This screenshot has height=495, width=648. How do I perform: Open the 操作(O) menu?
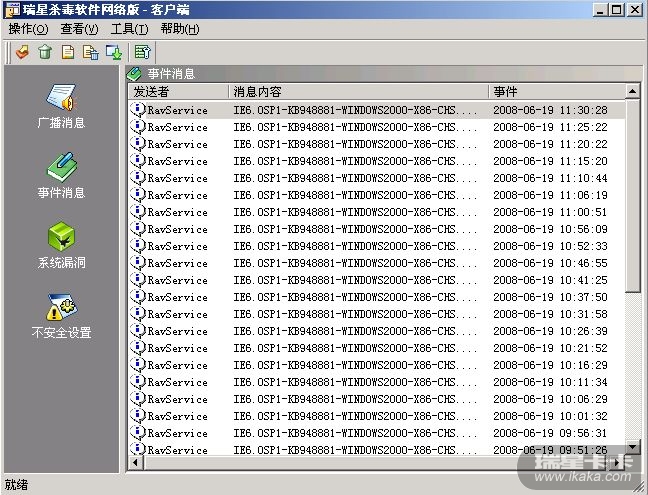coord(28,29)
